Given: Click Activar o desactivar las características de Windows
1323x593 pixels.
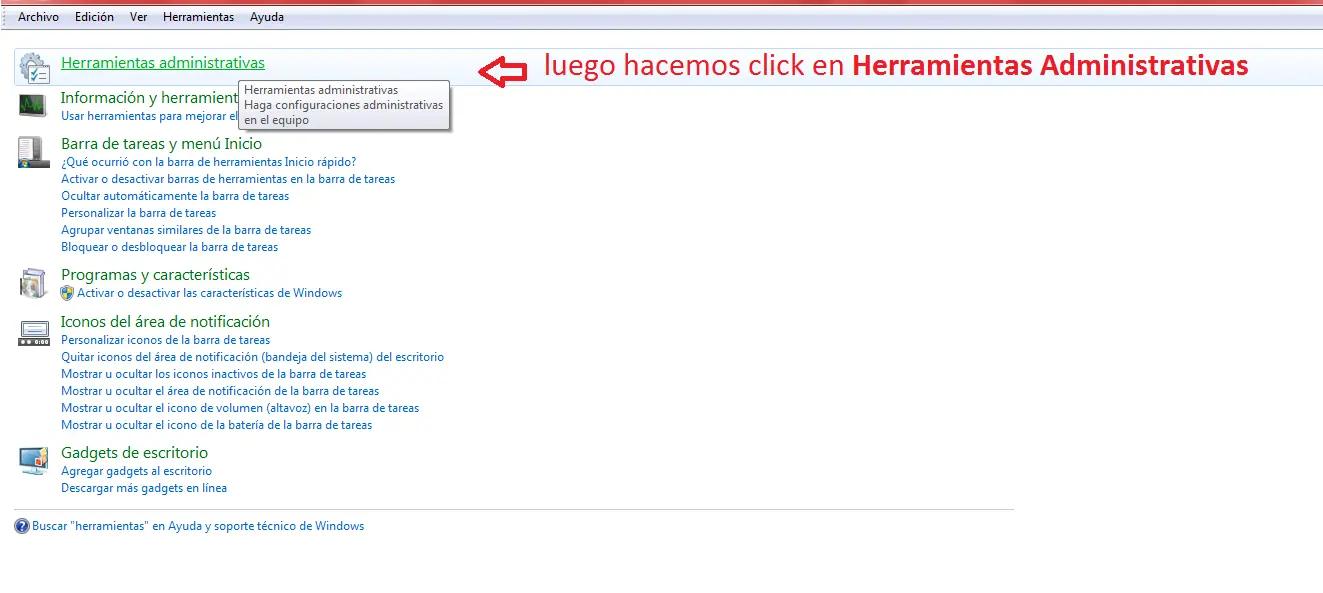Looking at the screenshot, I should coord(210,293).
